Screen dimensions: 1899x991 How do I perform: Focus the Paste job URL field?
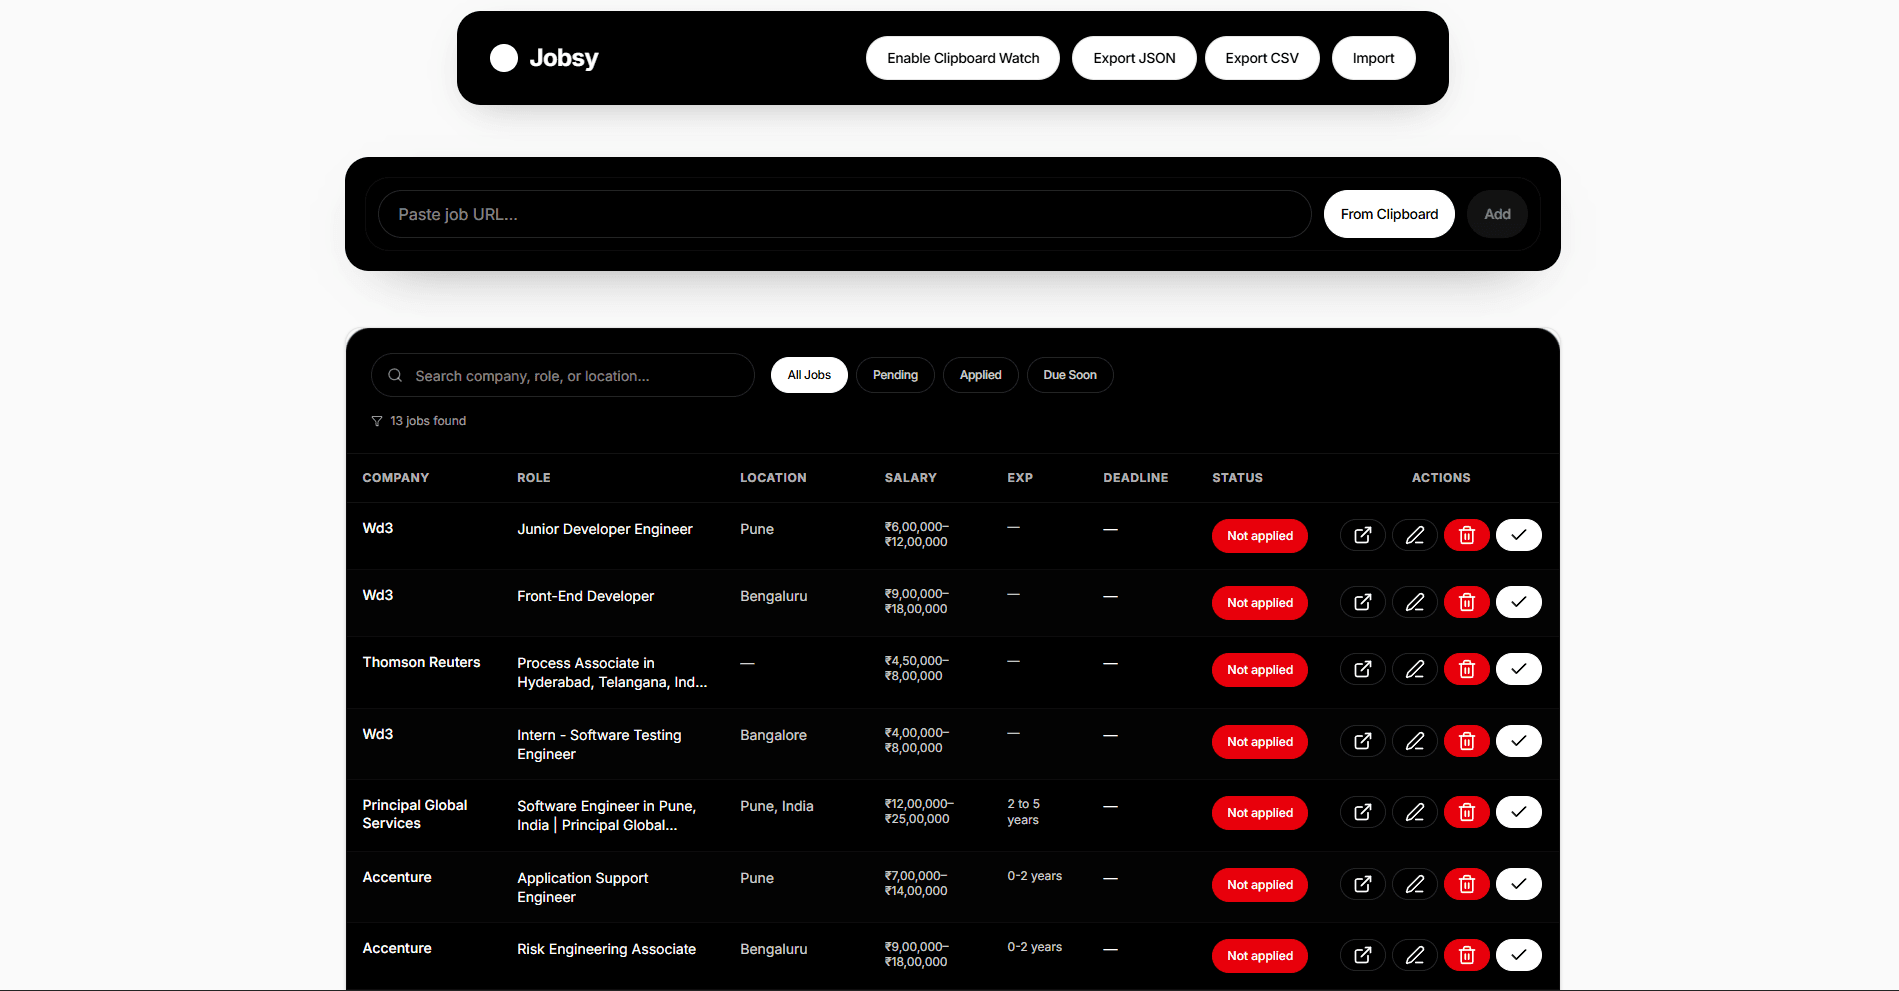pos(844,214)
